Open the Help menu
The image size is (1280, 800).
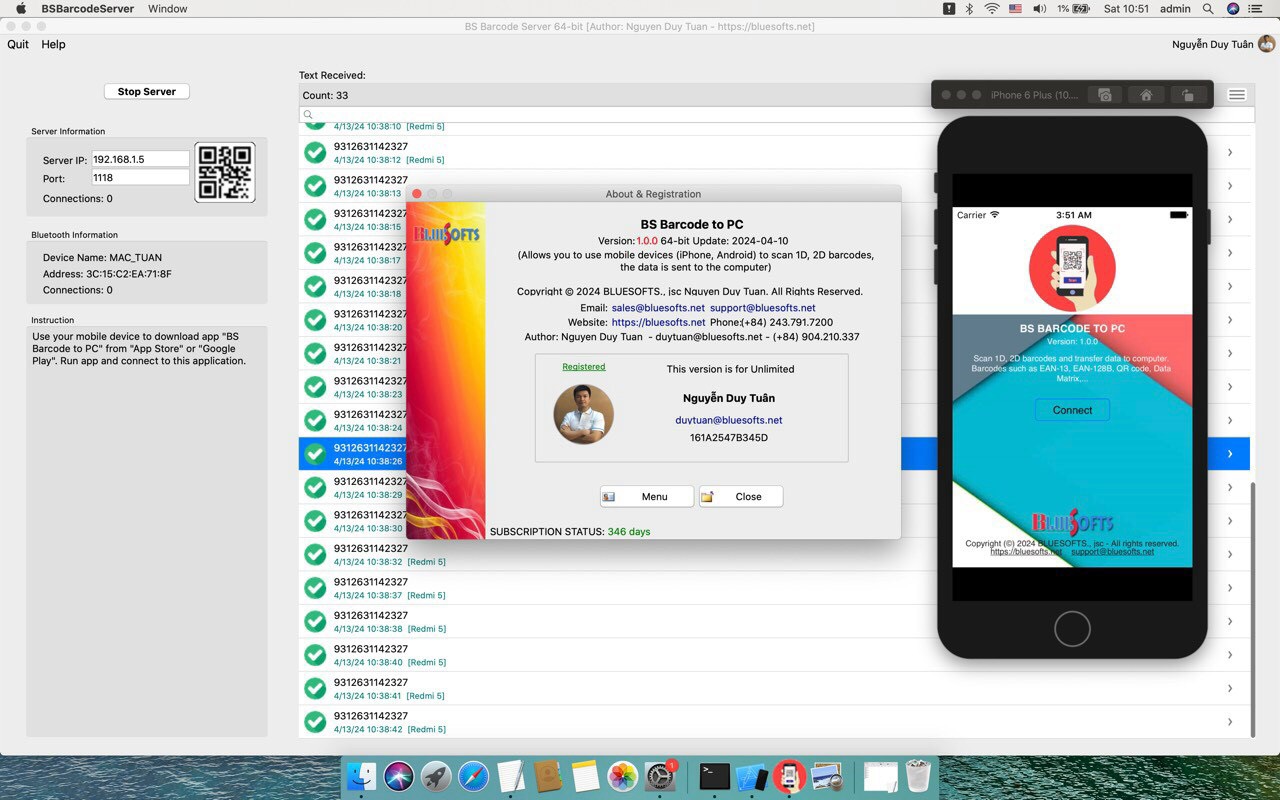[x=53, y=44]
